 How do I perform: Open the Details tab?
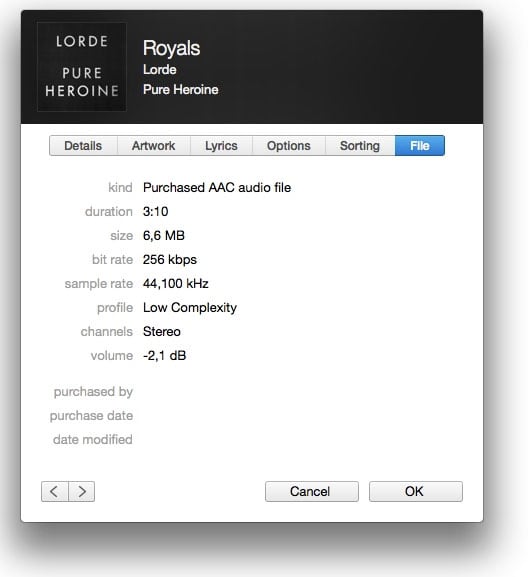click(x=83, y=146)
